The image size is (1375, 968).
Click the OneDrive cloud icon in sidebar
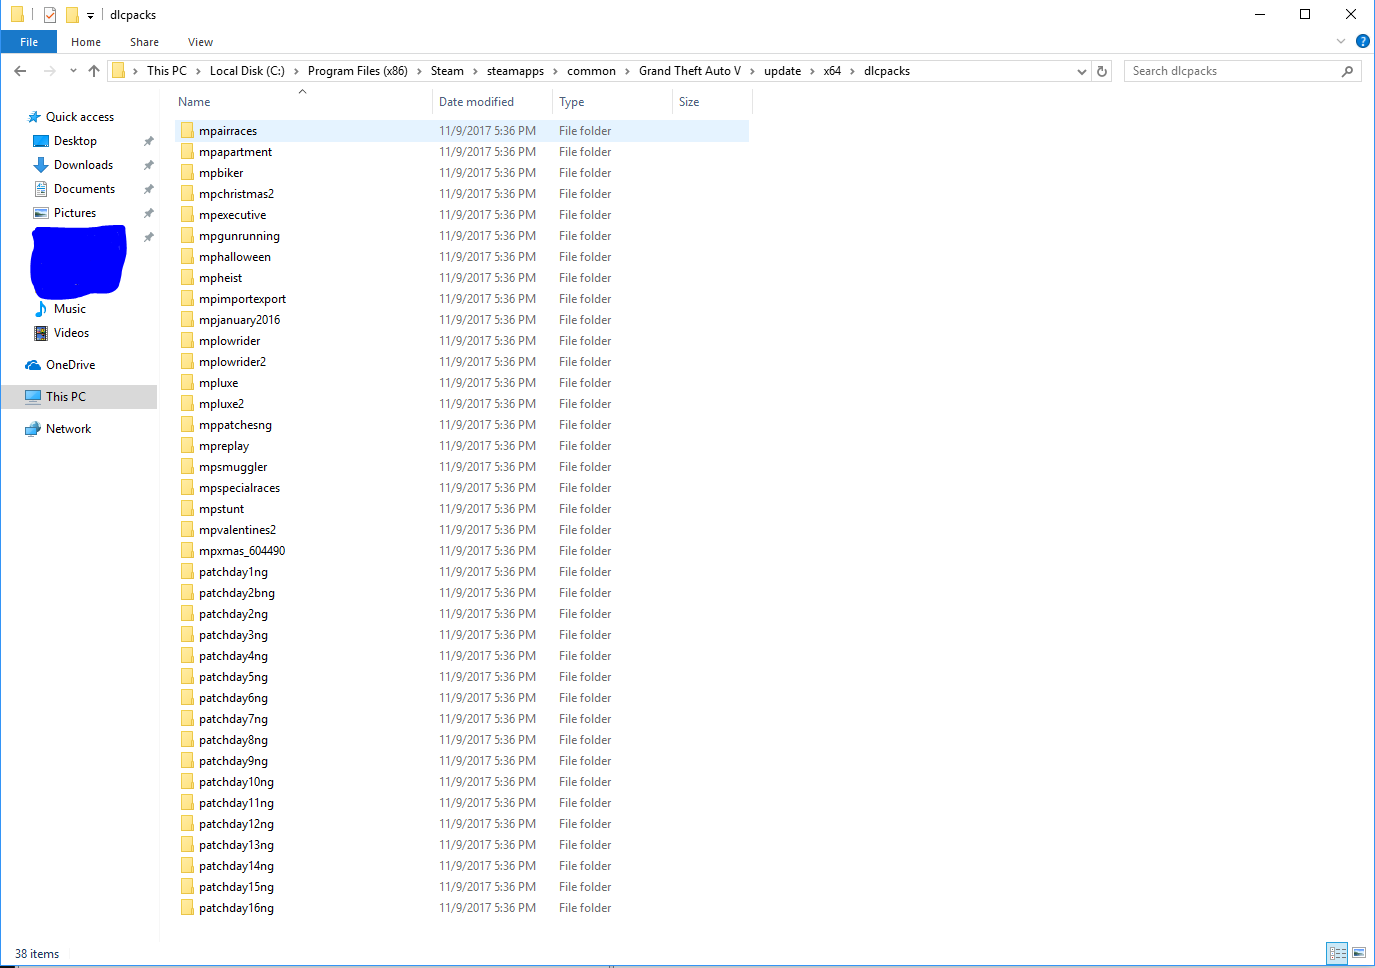pyautogui.click(x=33, y=364)
